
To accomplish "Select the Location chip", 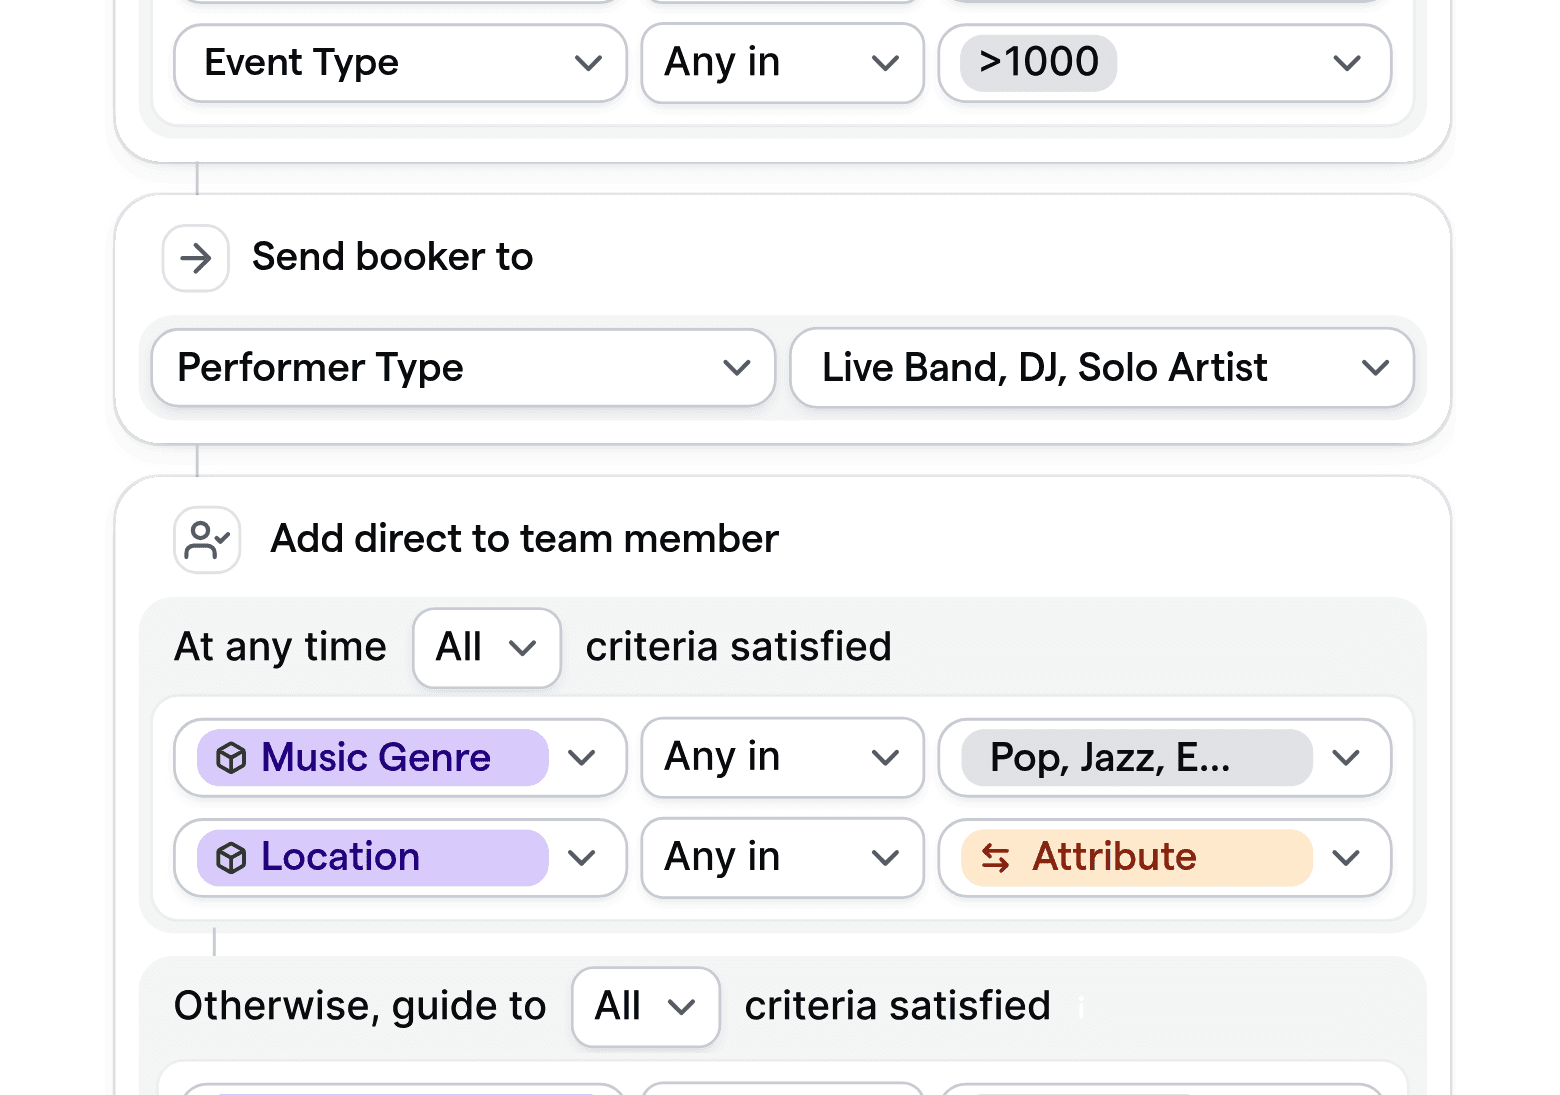I will (340, 857).
